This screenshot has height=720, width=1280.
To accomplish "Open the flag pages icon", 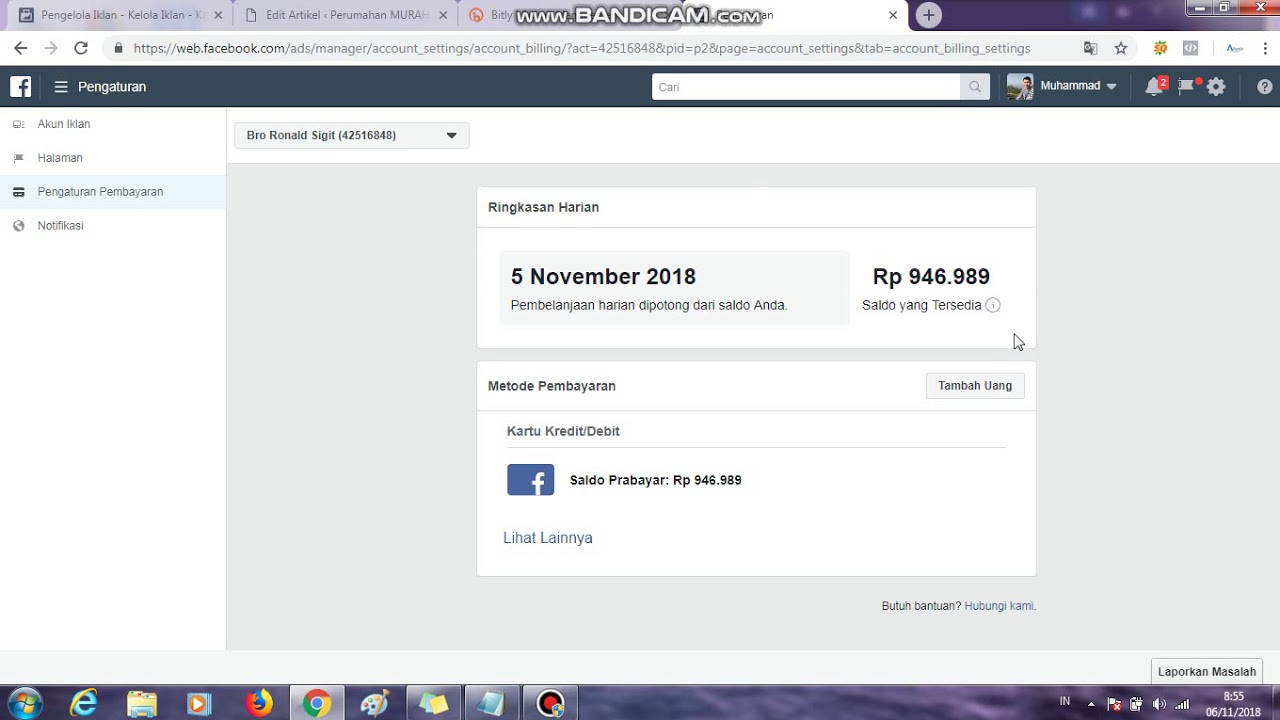I will click(1186, 87).
